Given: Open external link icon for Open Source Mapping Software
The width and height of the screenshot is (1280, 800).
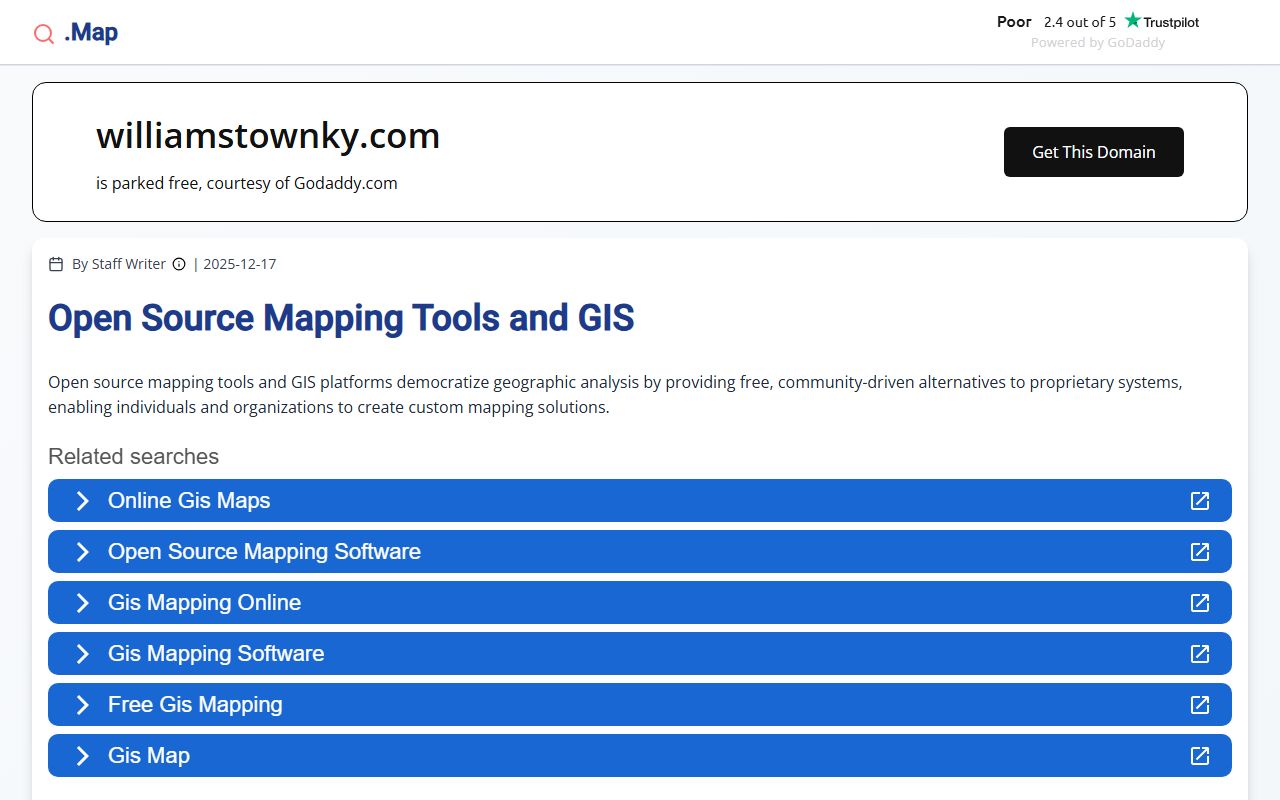Looking at the screenshot, I should [1200, 551].
